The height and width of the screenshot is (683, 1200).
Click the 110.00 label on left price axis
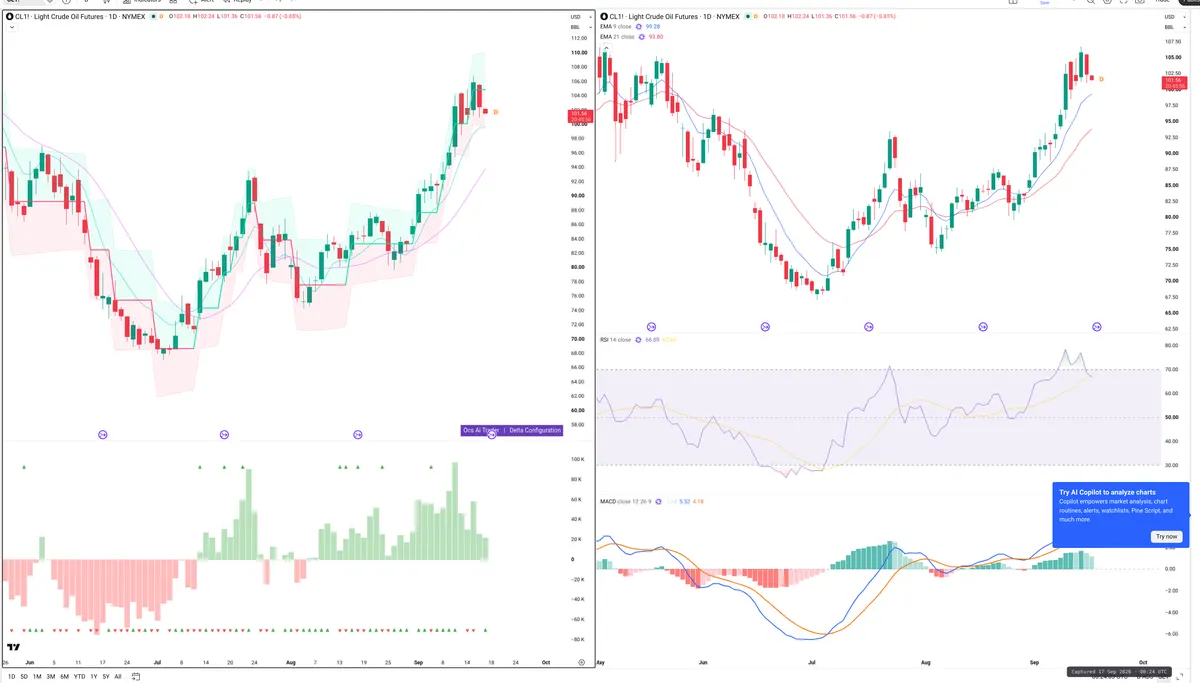pyautogui.click(x=579, y=52)
